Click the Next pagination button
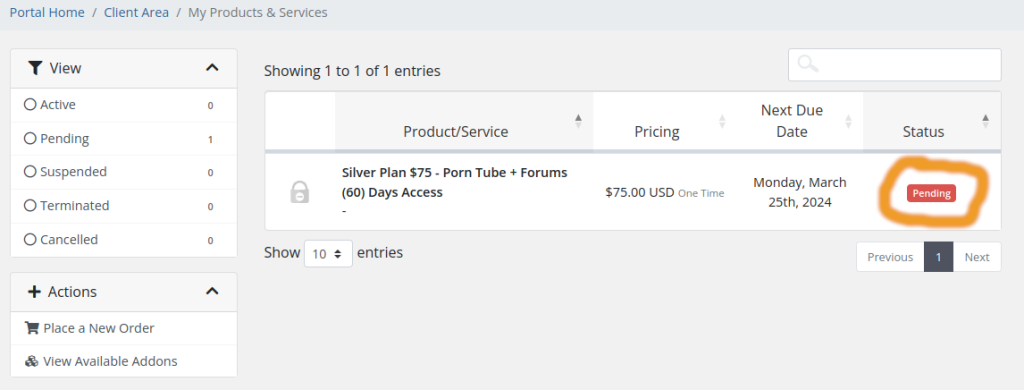1024x390 pixels. pyautogui.click(x=977, y=257)
